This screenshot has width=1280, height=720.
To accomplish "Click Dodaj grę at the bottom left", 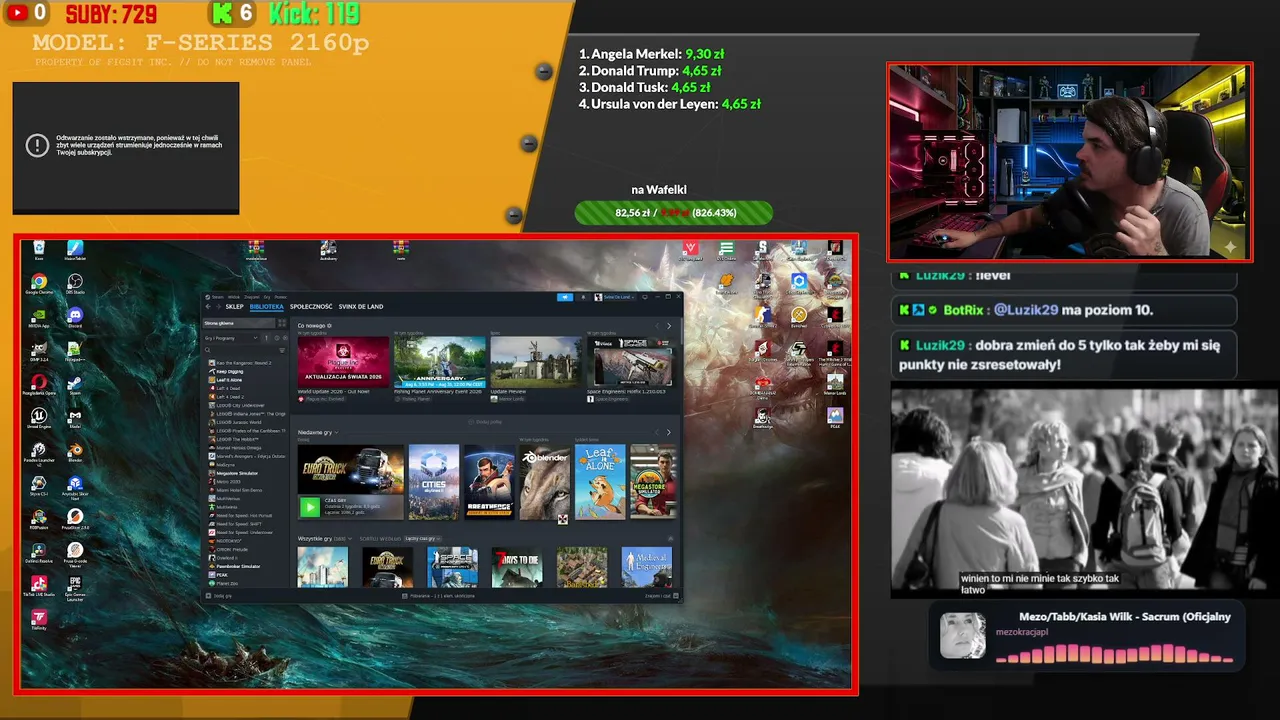I will point(219,596).
